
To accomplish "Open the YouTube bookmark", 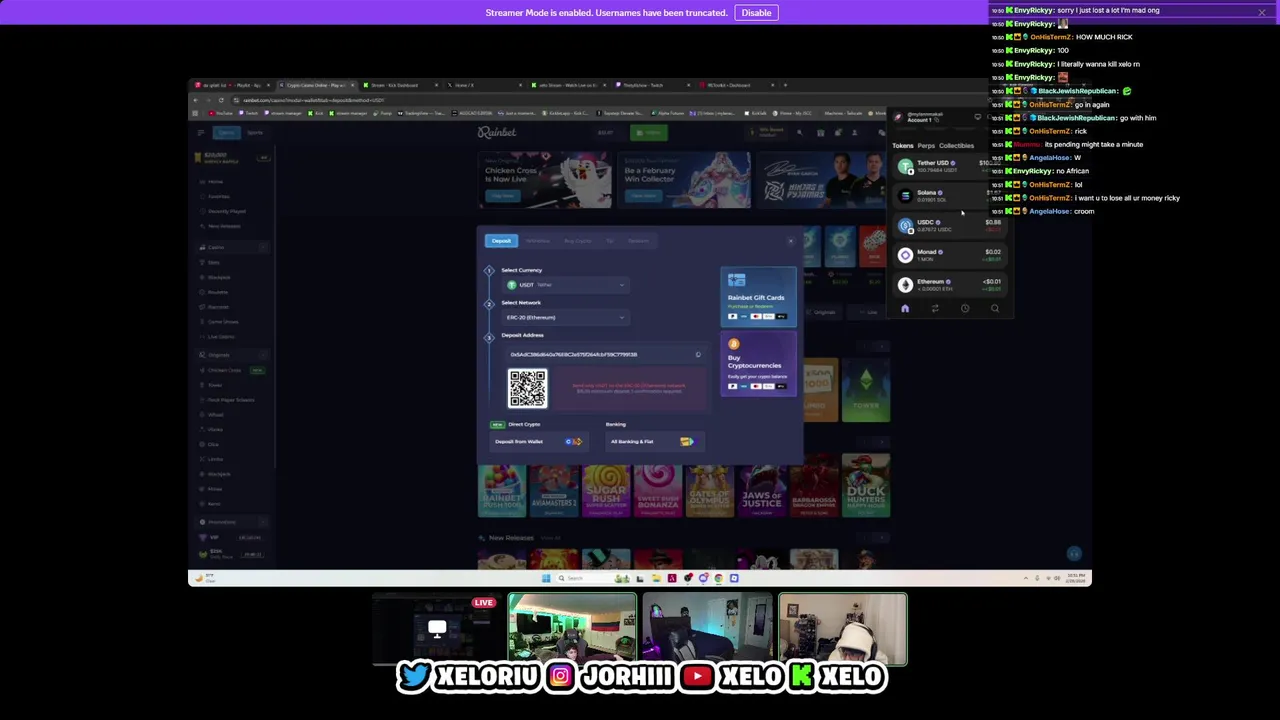I will 223,113.
